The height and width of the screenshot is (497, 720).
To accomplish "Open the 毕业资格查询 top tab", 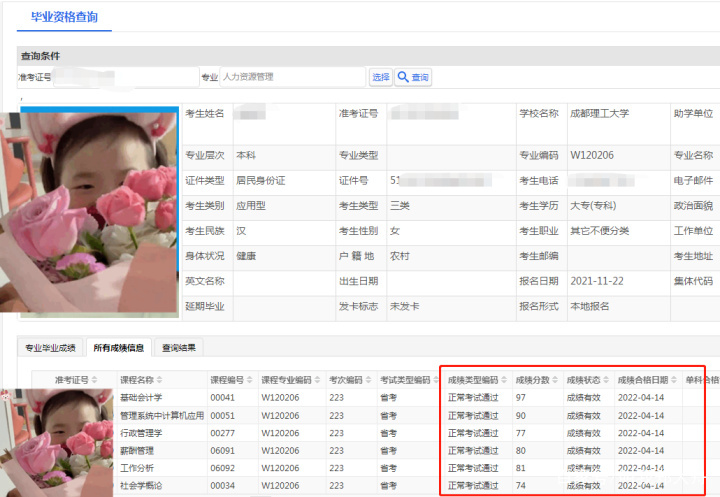I will (x=64, y=17).
